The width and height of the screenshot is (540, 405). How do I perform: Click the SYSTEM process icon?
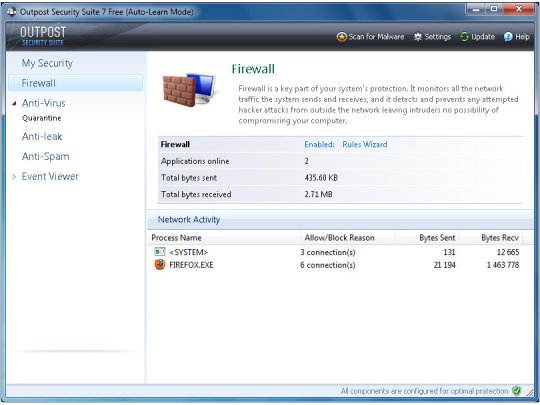[160, 252]
